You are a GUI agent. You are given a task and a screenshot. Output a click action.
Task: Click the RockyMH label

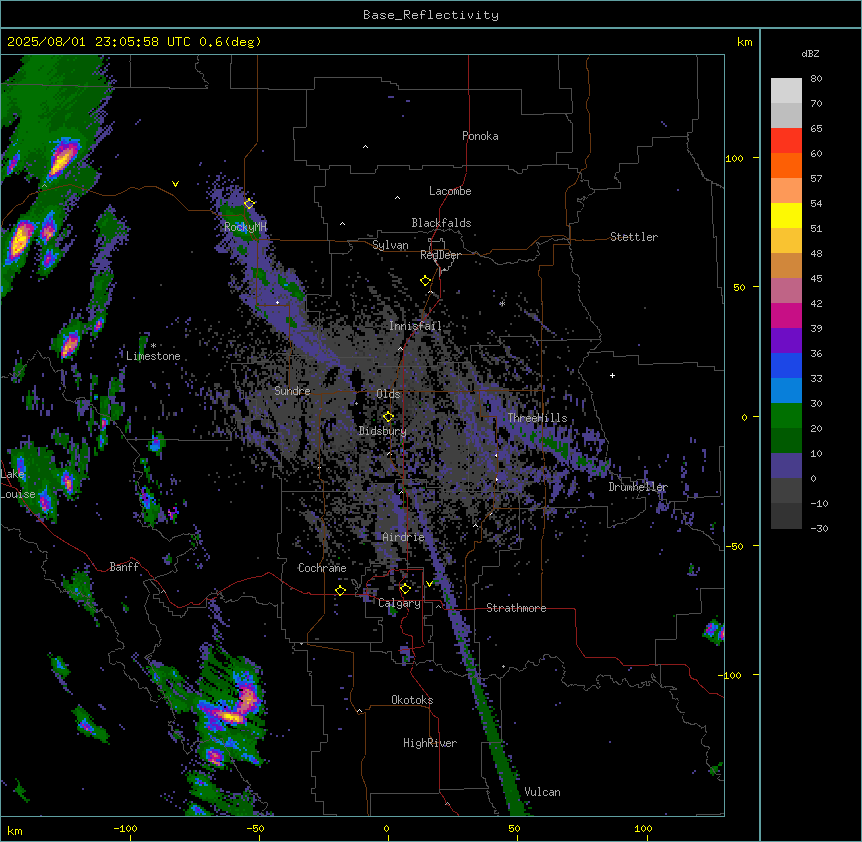(245, 227)
